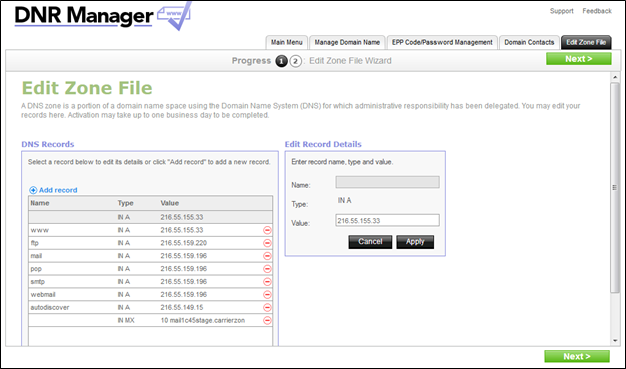
Task: Switch to Domain Contacts tab
Action: tap(529, 42)
